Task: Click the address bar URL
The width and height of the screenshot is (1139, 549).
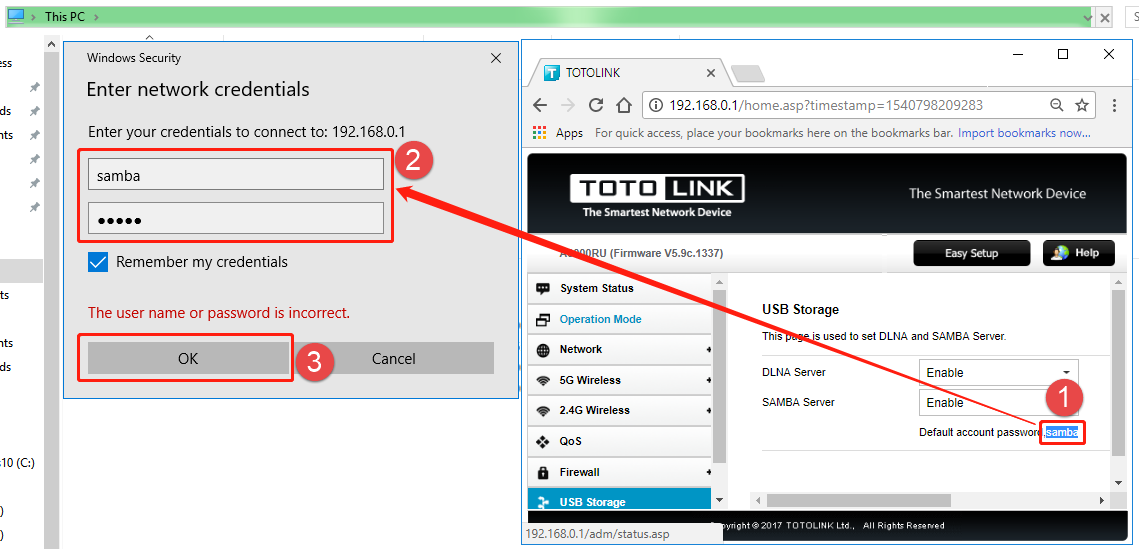Action: point(826,105)
